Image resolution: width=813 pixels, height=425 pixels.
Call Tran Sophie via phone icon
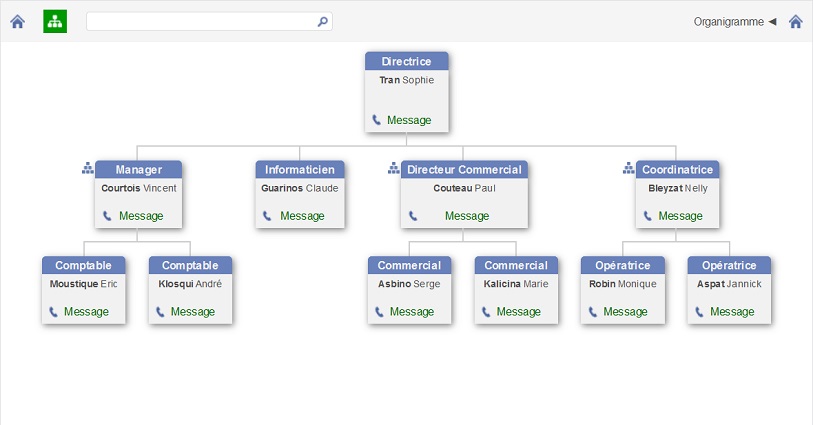coord(376,120)
